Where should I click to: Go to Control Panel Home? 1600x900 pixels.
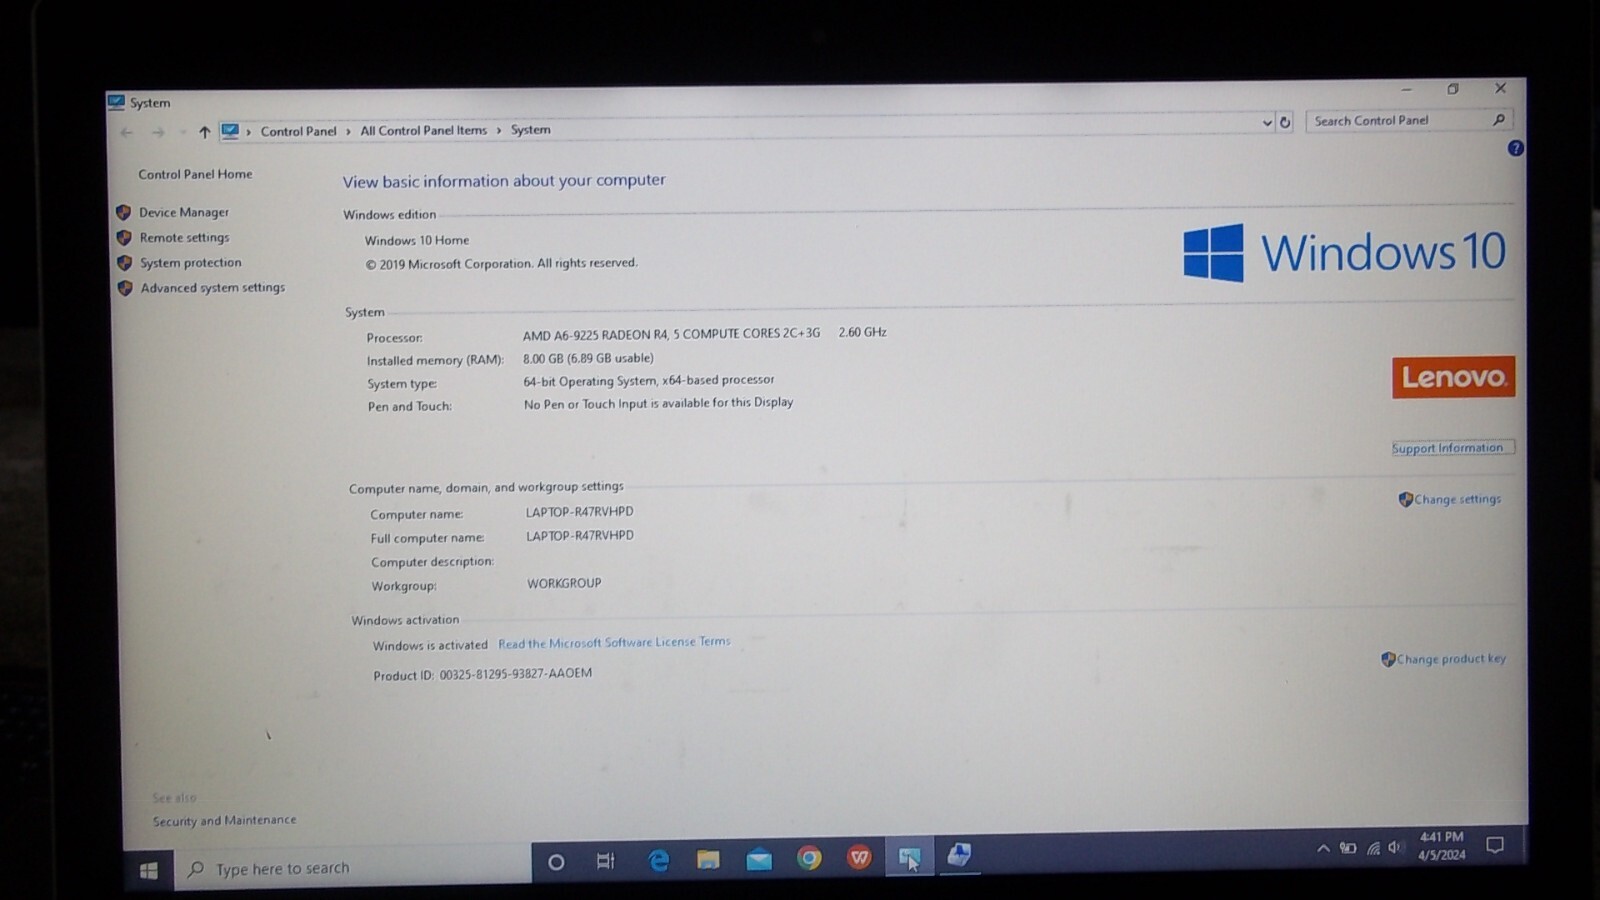195,174
